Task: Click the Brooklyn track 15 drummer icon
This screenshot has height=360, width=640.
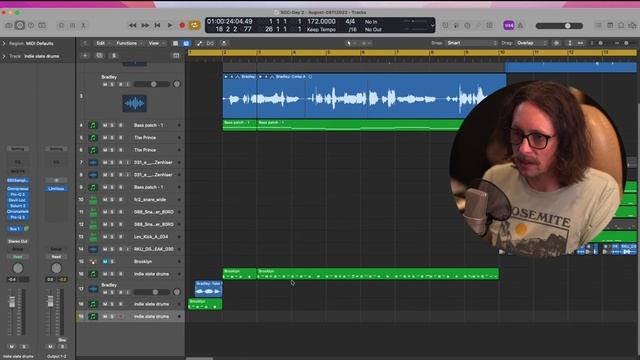Action: [x=93, y=262]
